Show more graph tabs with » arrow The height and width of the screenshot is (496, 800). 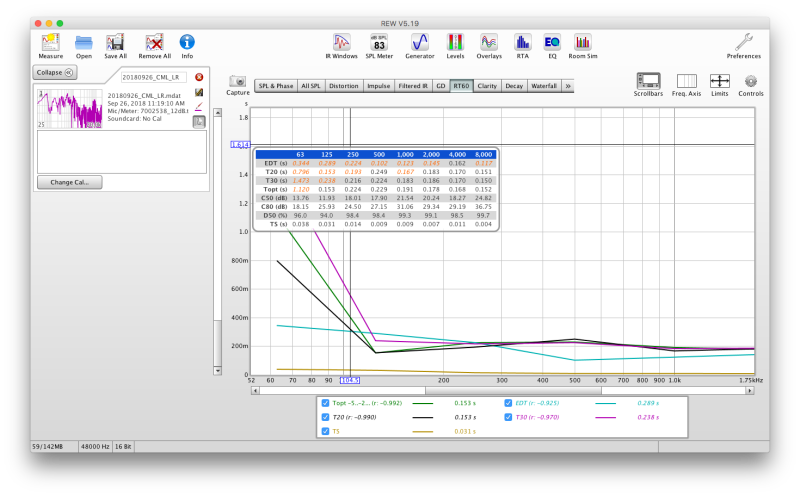568,86
